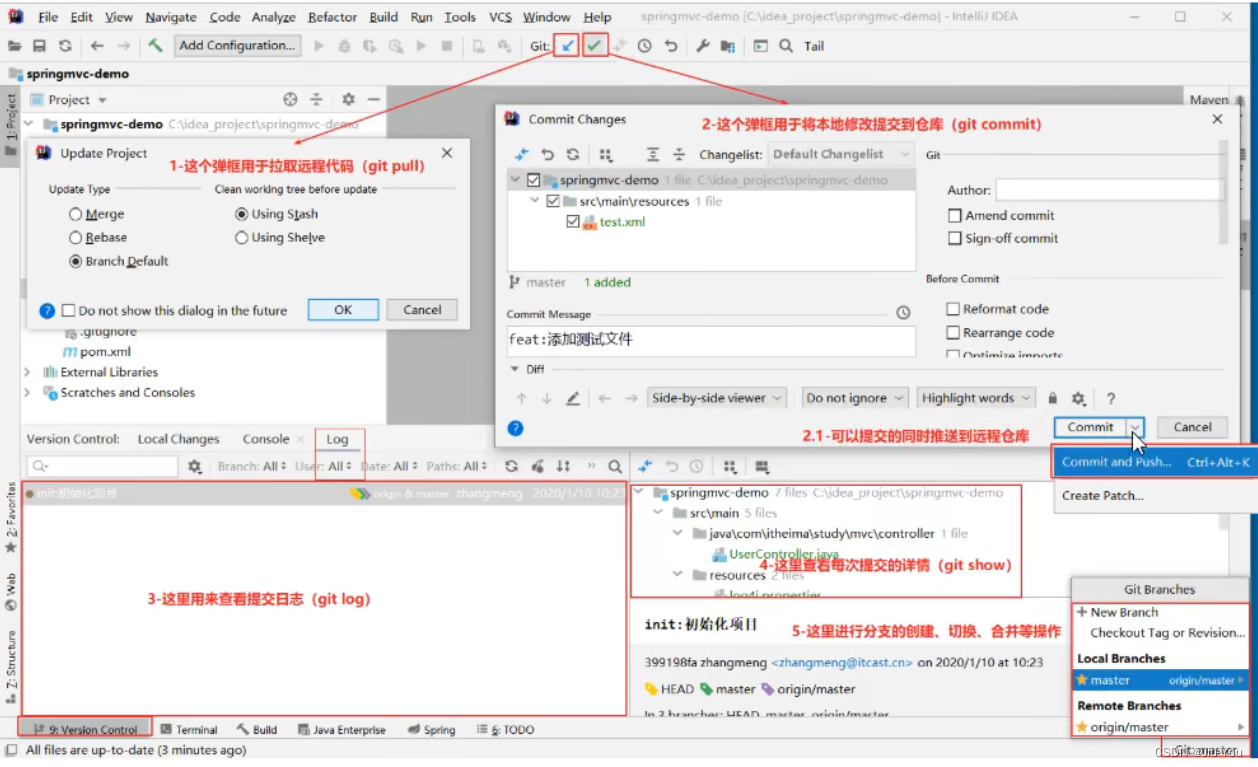Open Project panel gear settings
This screenshot has height=767, width=1258.
pyautogui.click(x=348, y=99)
